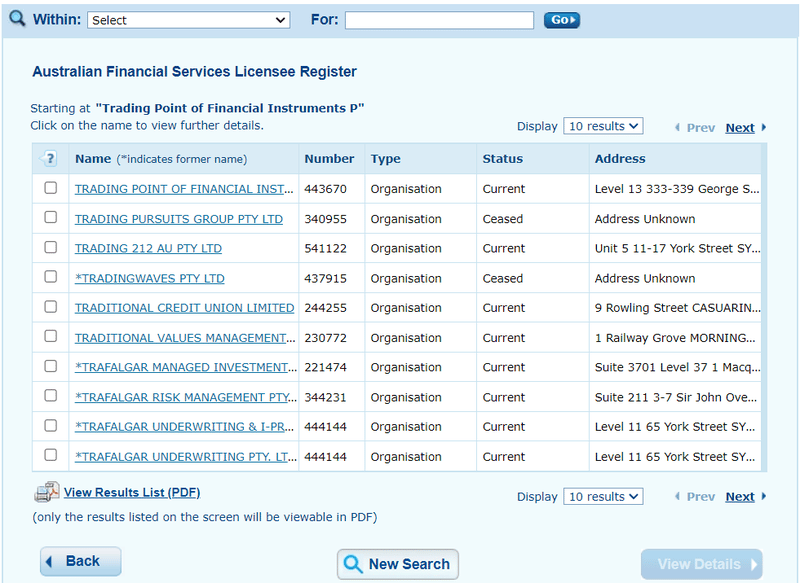Click licence number 340955
Screen dimensions: 800x583
[326, 219]
